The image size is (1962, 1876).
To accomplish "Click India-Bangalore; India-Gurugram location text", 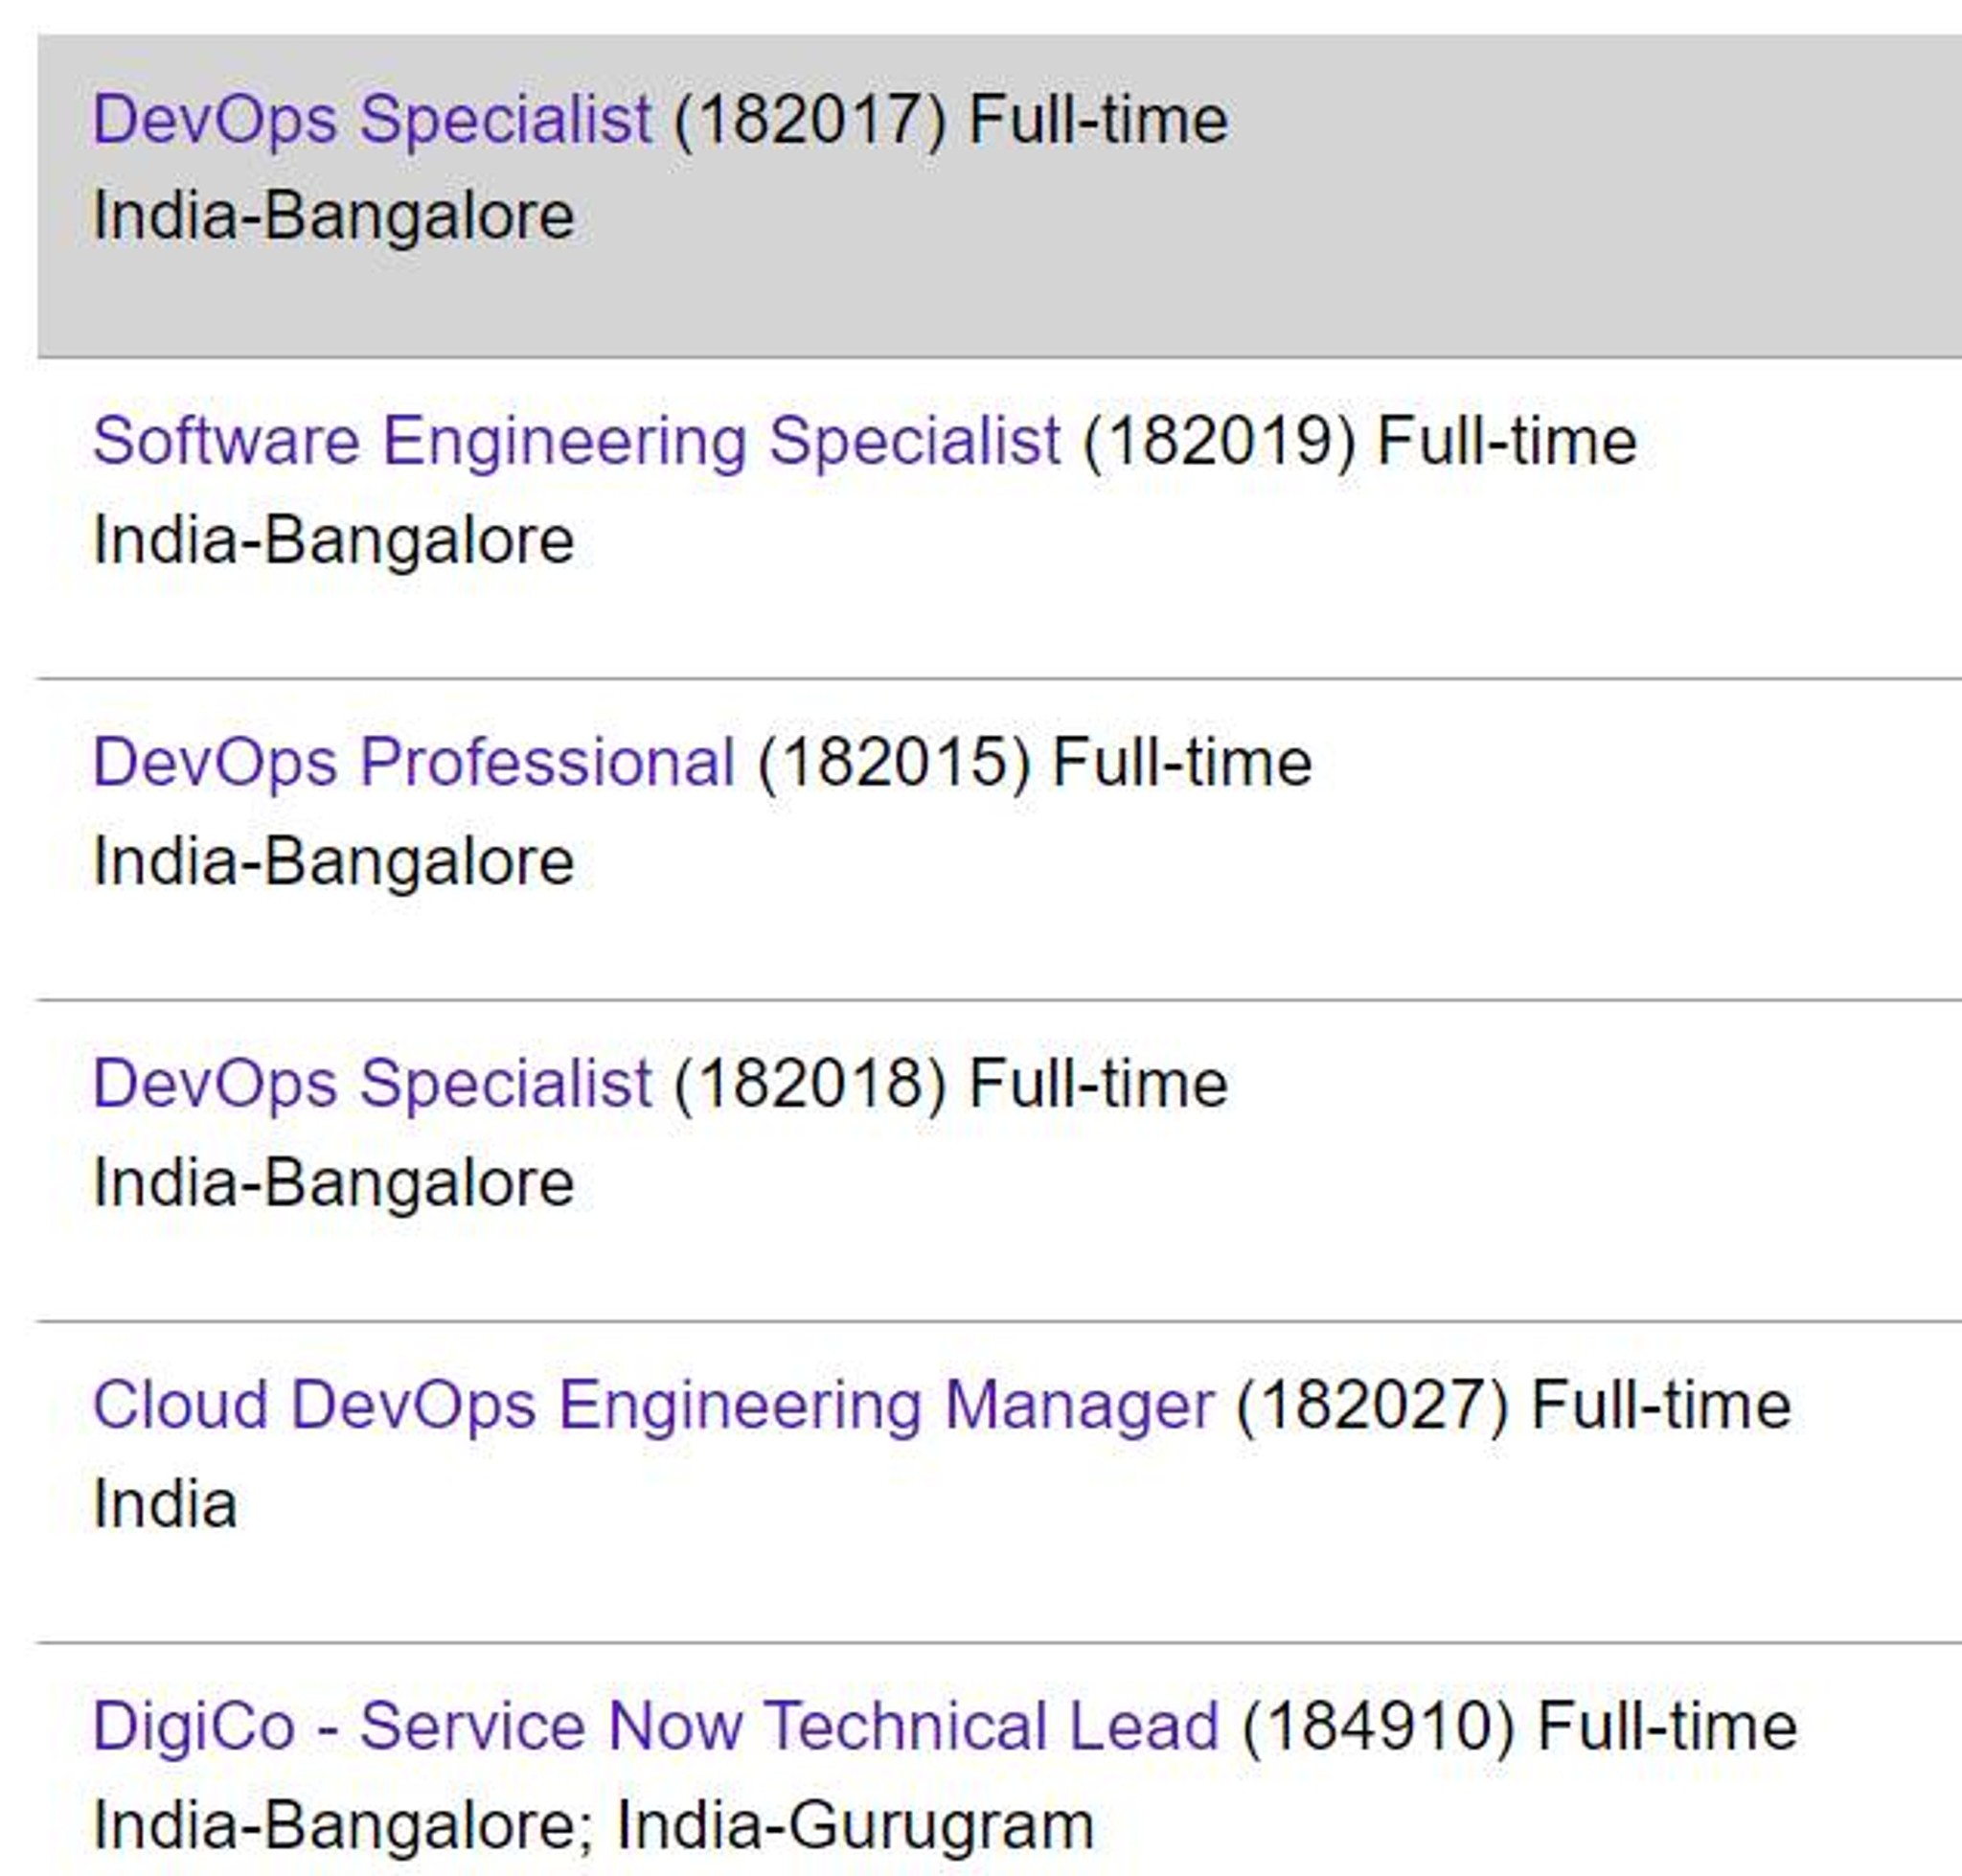I will 590,1822.
